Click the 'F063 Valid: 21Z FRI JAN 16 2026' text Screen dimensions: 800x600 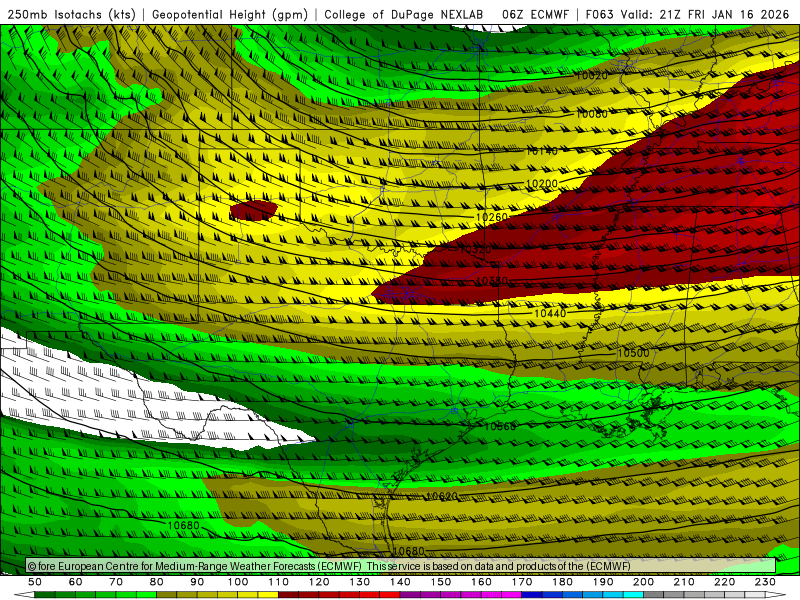tap(687, 14)
